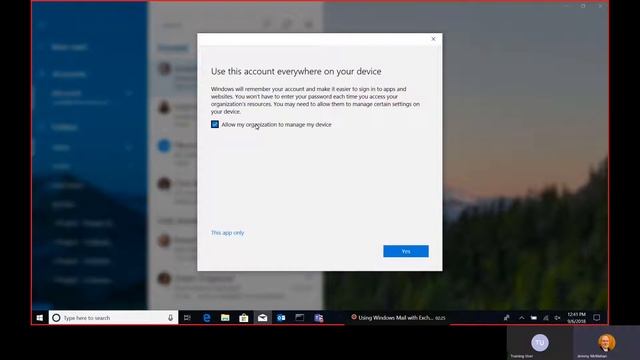Click the Type here to search box
The height and width of the screenshot is (360, 640).
click(x=113, y=318)
